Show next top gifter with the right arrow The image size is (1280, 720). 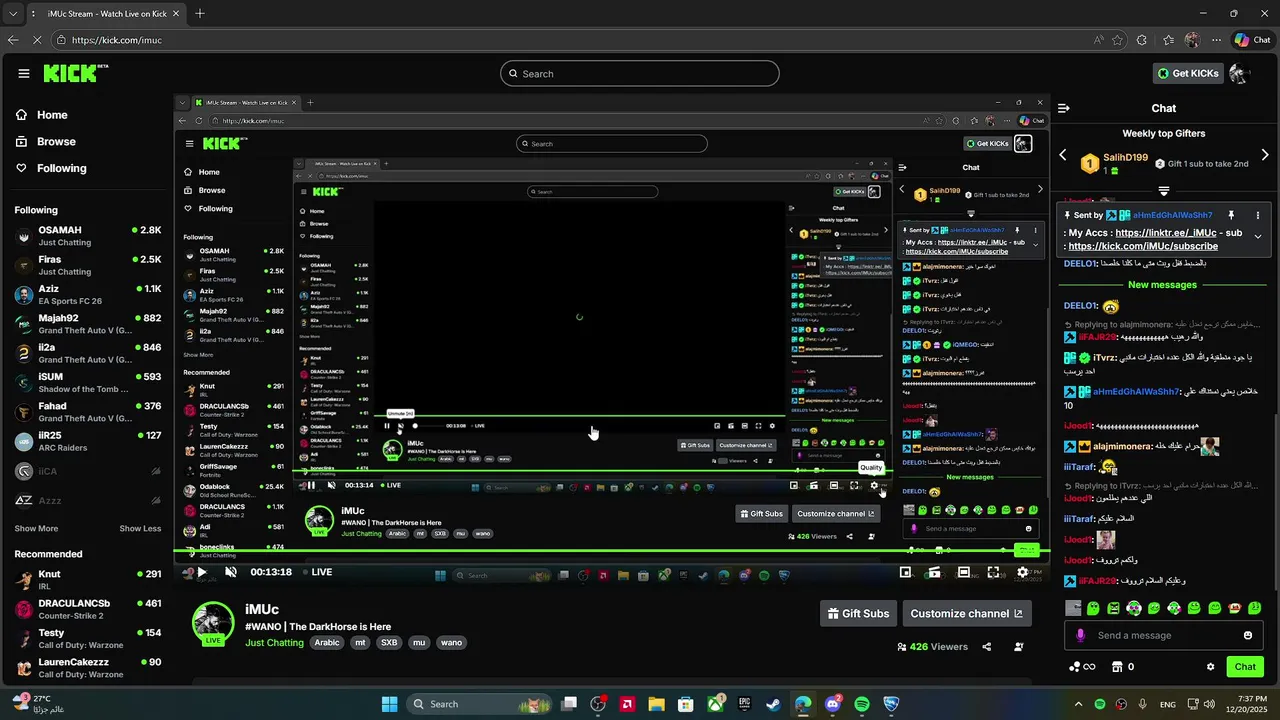[x=1265, y=155]
